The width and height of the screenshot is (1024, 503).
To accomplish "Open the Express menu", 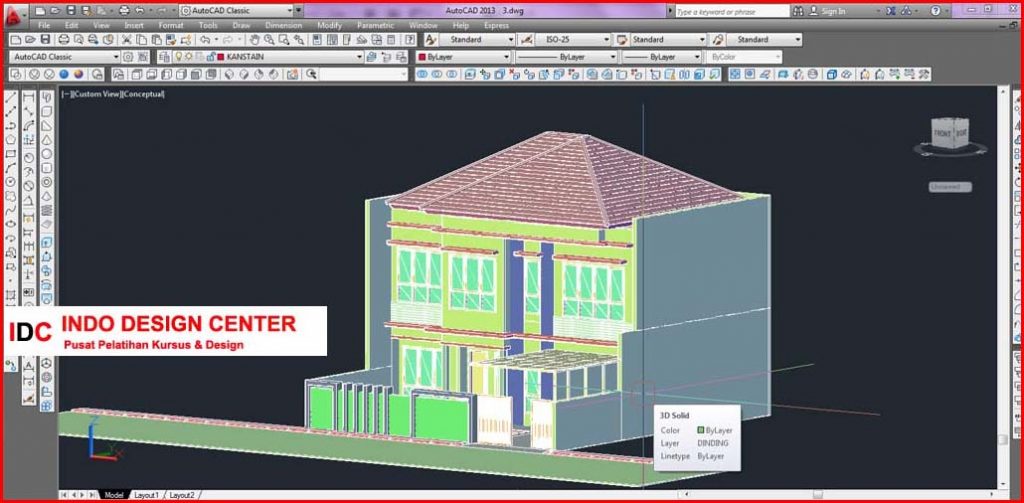I will pos(496,25).
